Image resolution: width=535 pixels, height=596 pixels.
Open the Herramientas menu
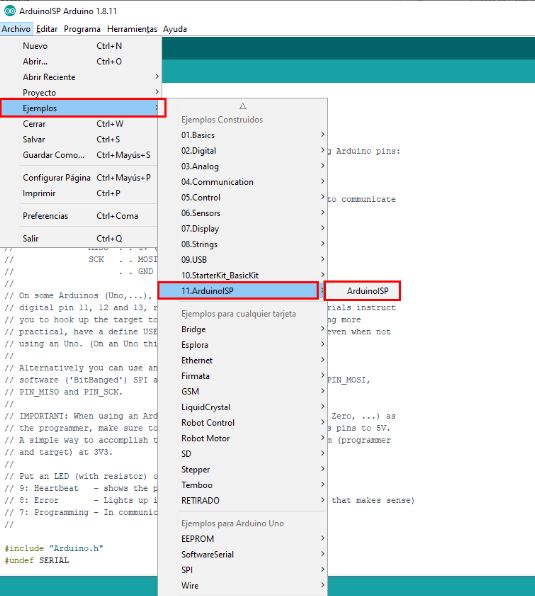pyautogui.click(x=132, y=29)
